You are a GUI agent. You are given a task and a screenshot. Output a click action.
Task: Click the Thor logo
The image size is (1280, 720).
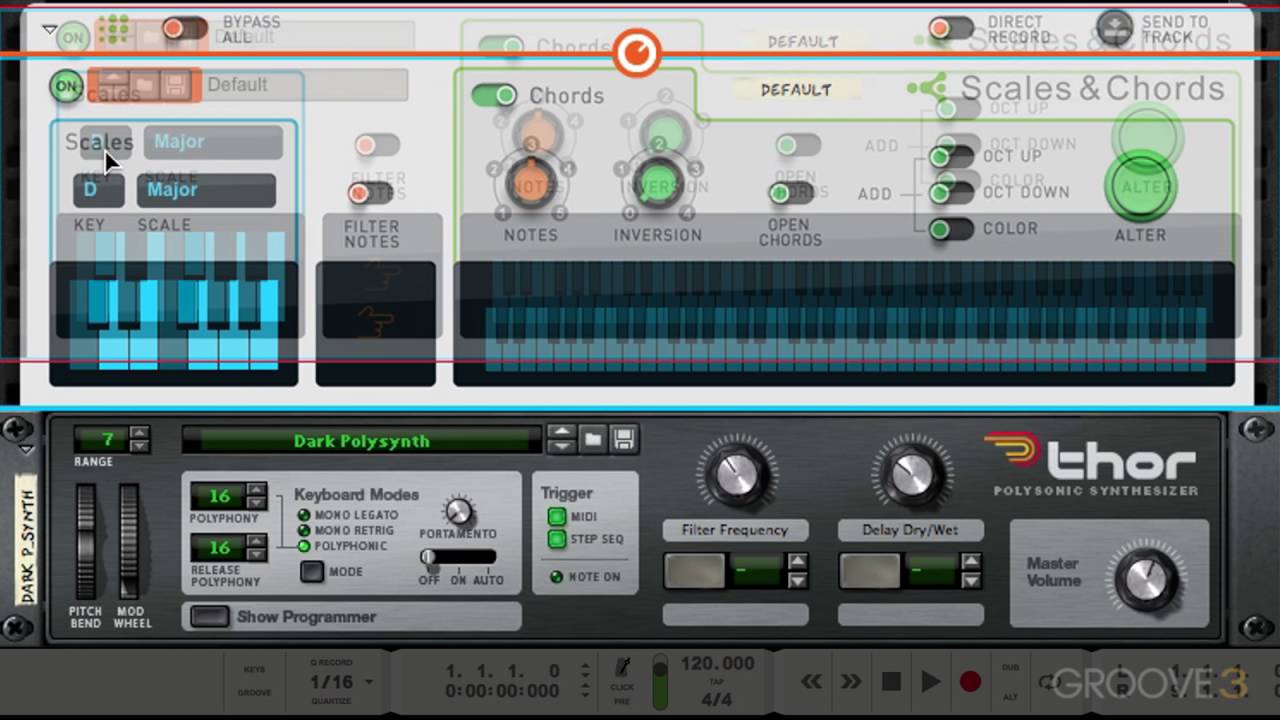(1091, 463)
